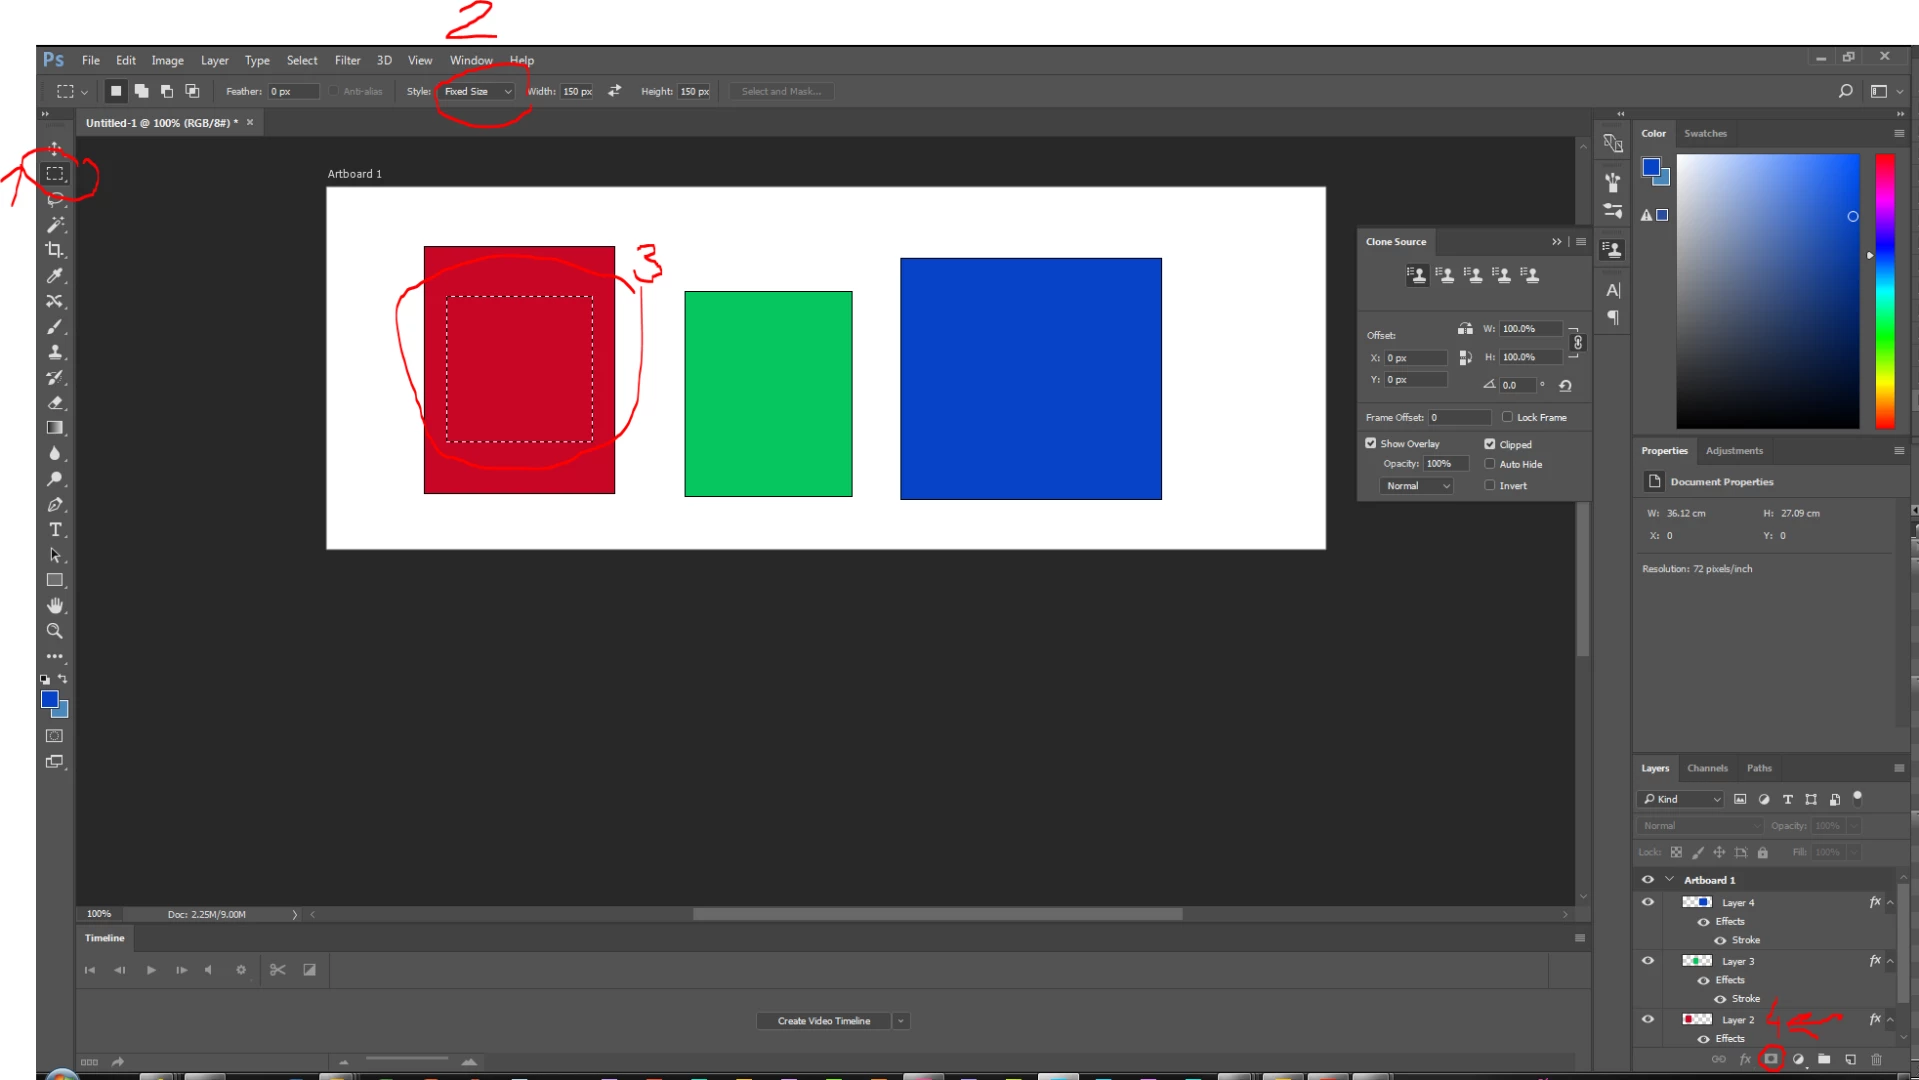Open the Style Fixed Size dropdown
The width and height of the screenshot is (1919, 1080).
click(477, 91)
